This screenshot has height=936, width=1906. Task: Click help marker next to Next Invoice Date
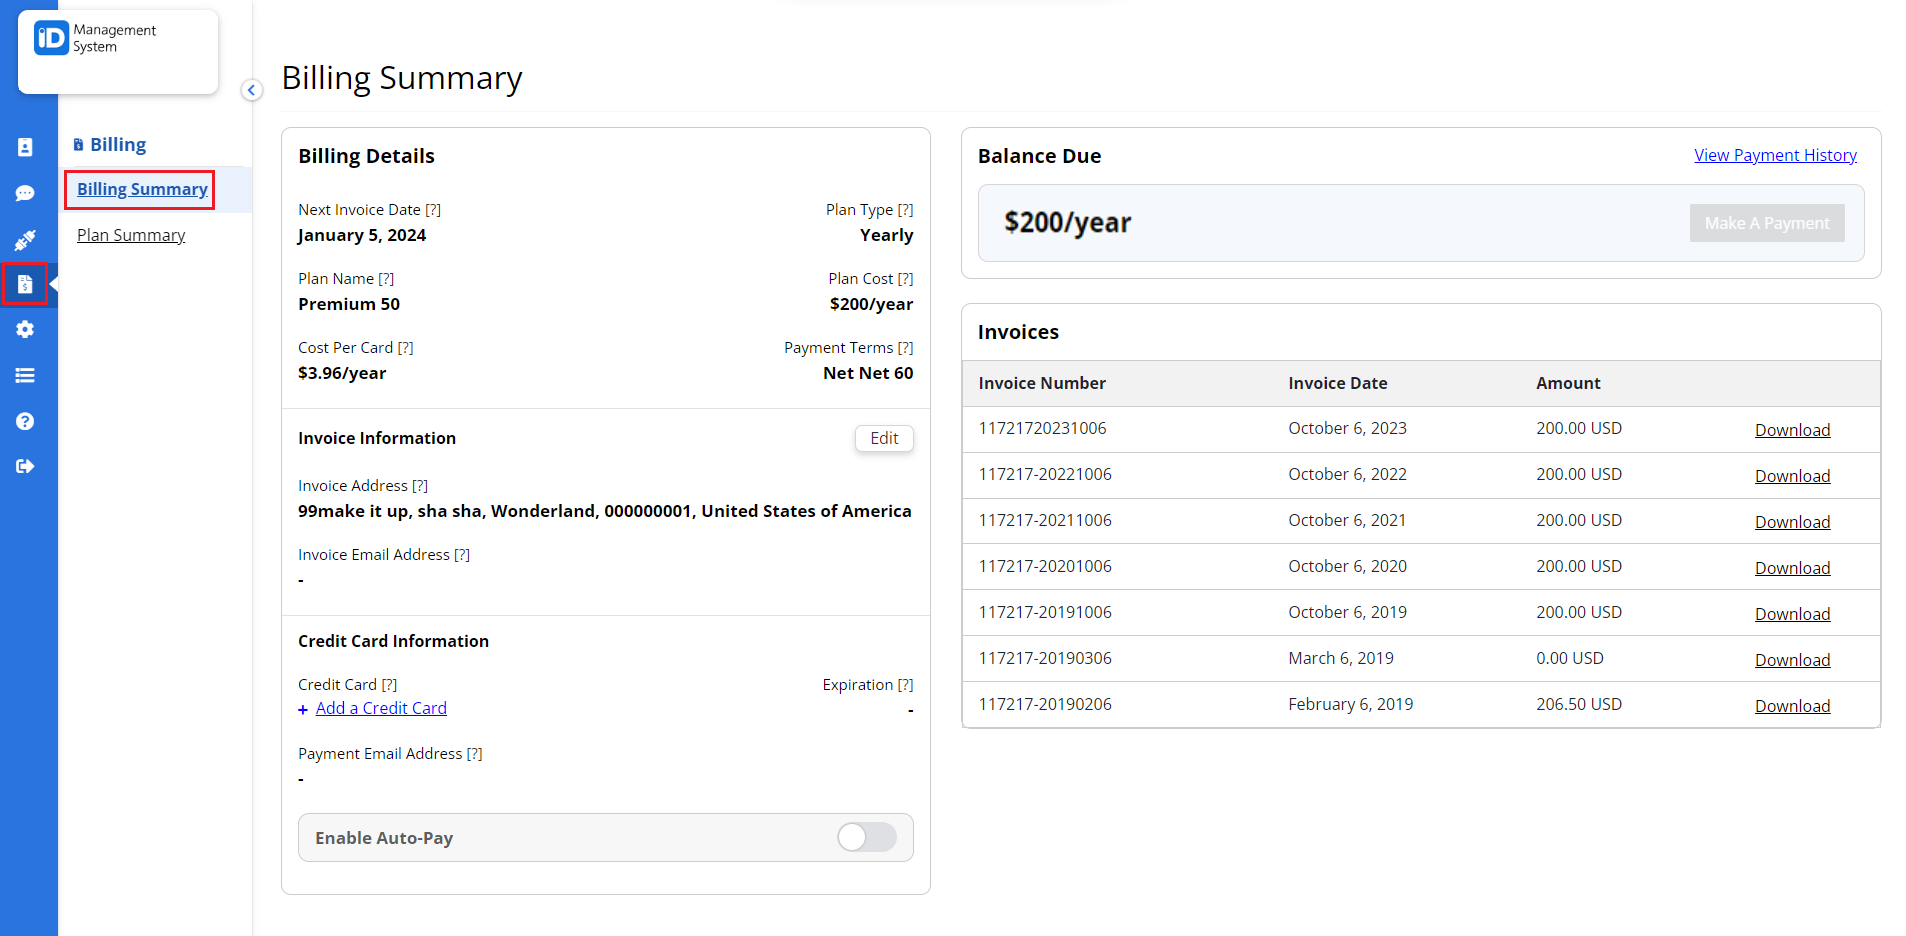point(433,210)
